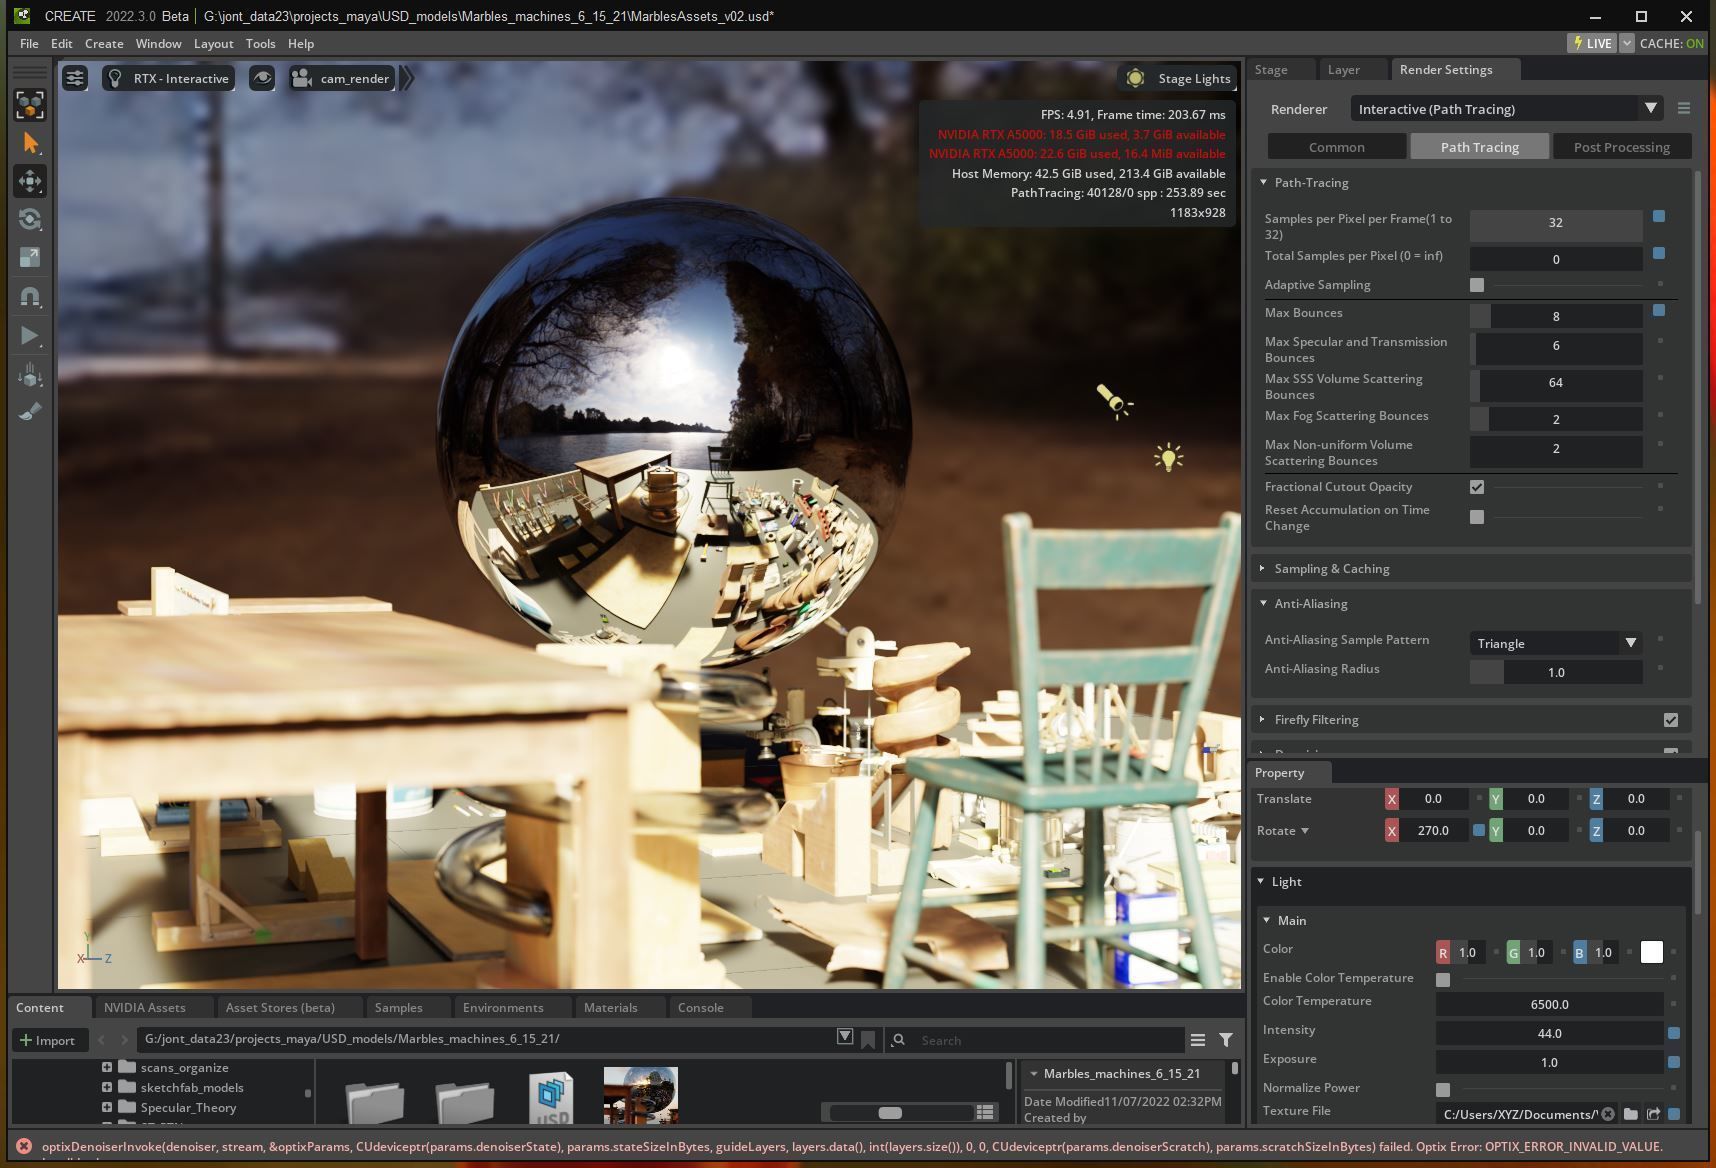Select the Scale tool
1716x1168 pixels.
coord(30,258)
